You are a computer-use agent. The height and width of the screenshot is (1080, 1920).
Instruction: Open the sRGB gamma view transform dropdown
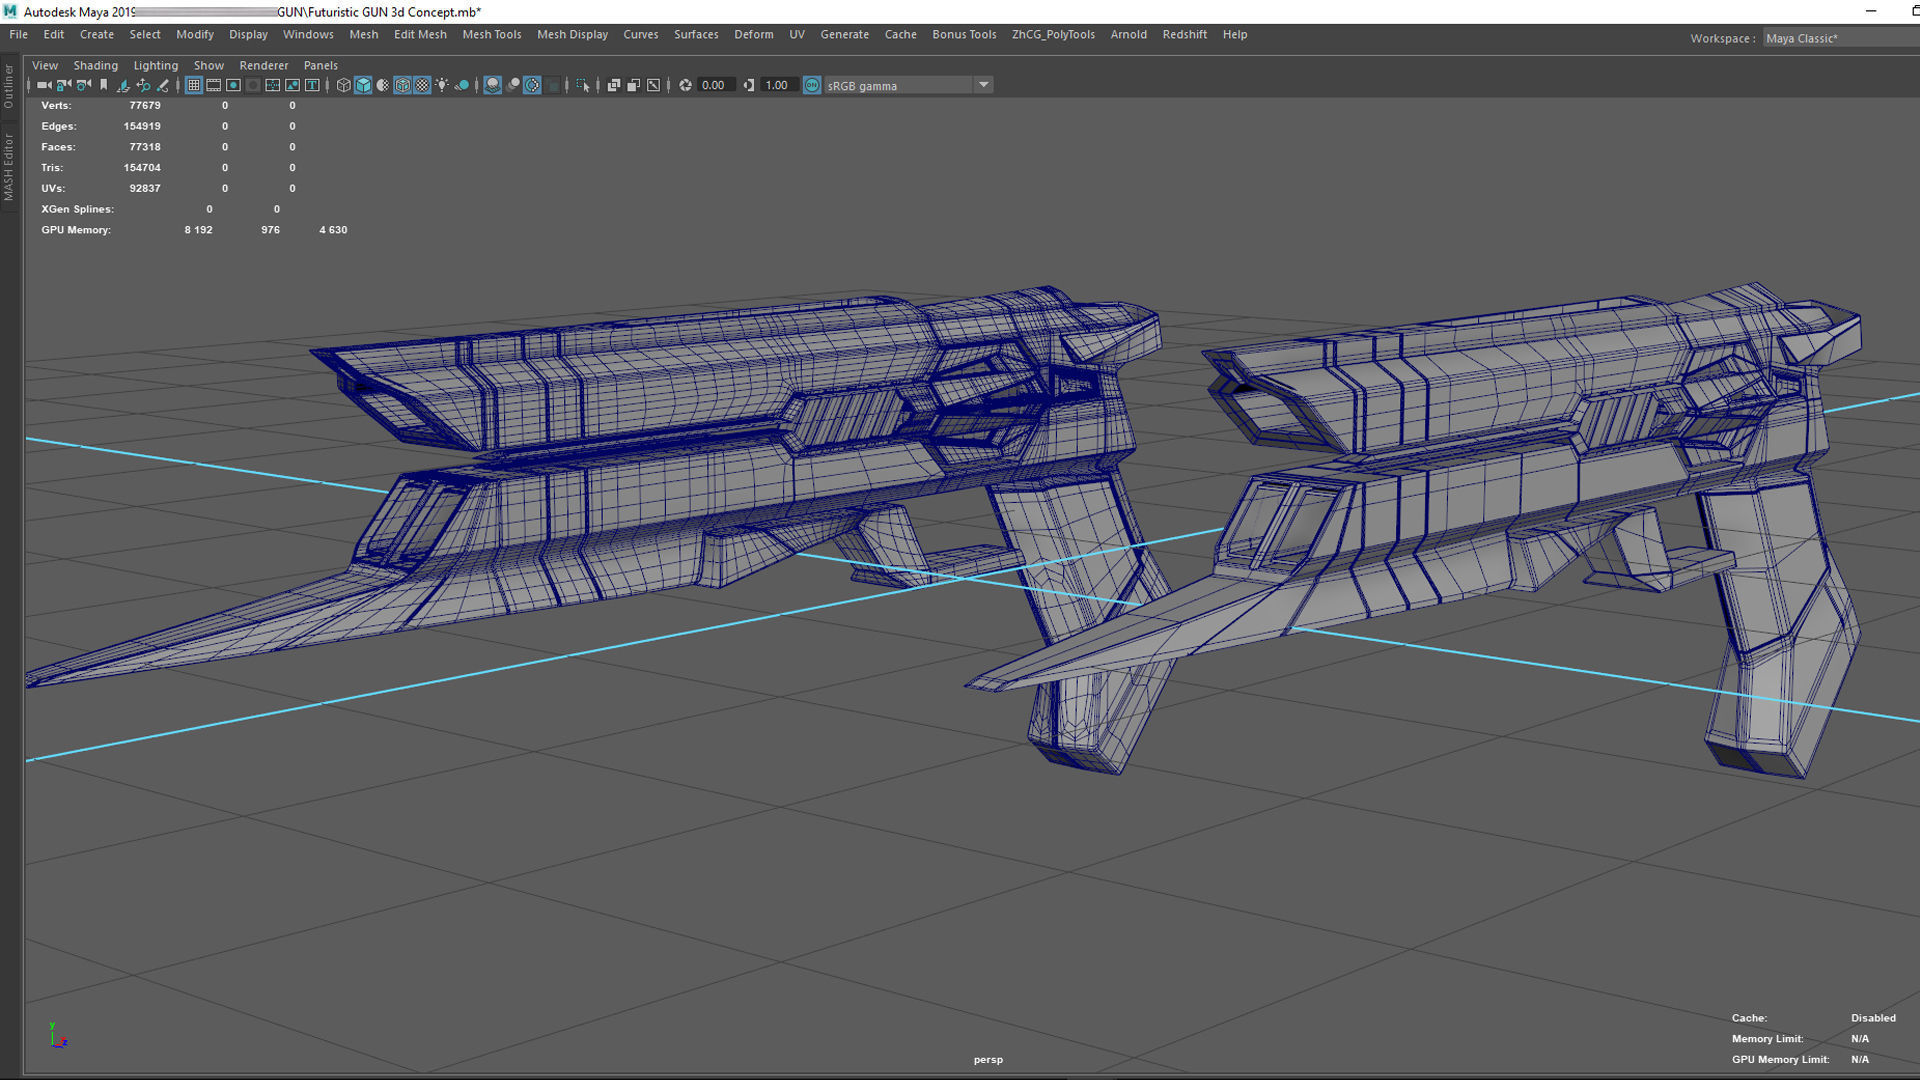(x=908, y=85)
